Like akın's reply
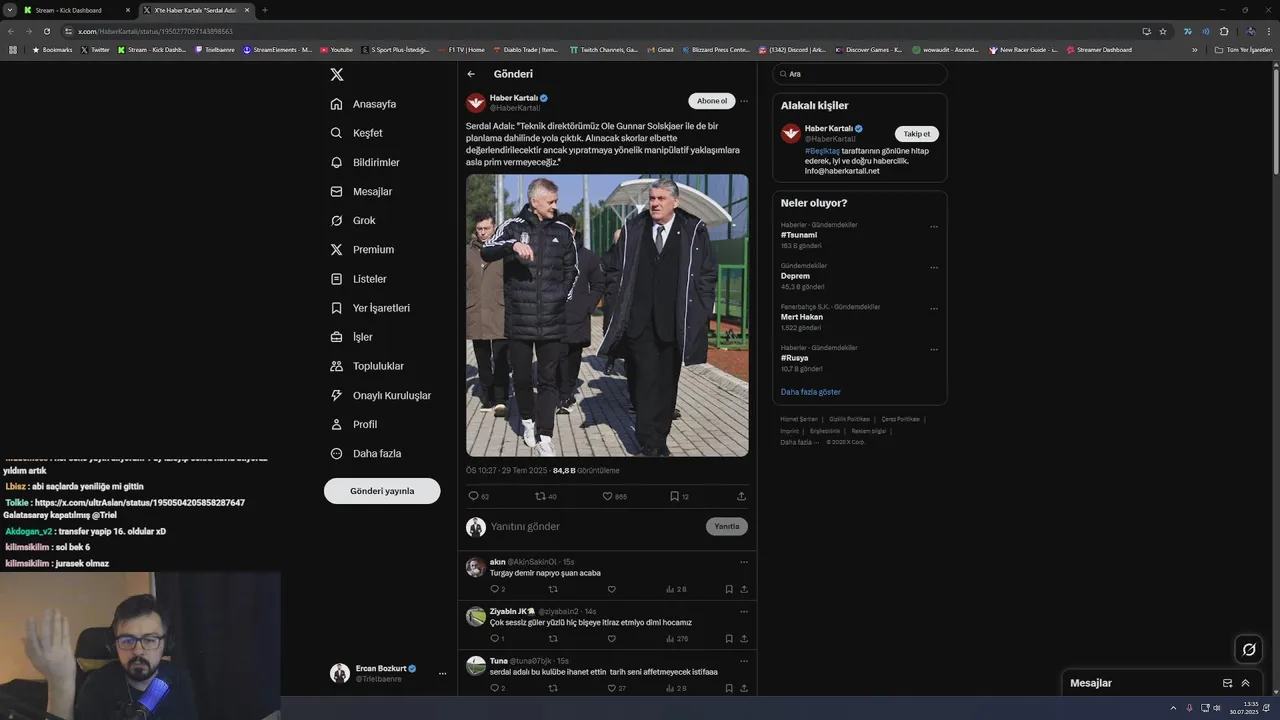The image size is (1280, 720). tap(611, 589)
